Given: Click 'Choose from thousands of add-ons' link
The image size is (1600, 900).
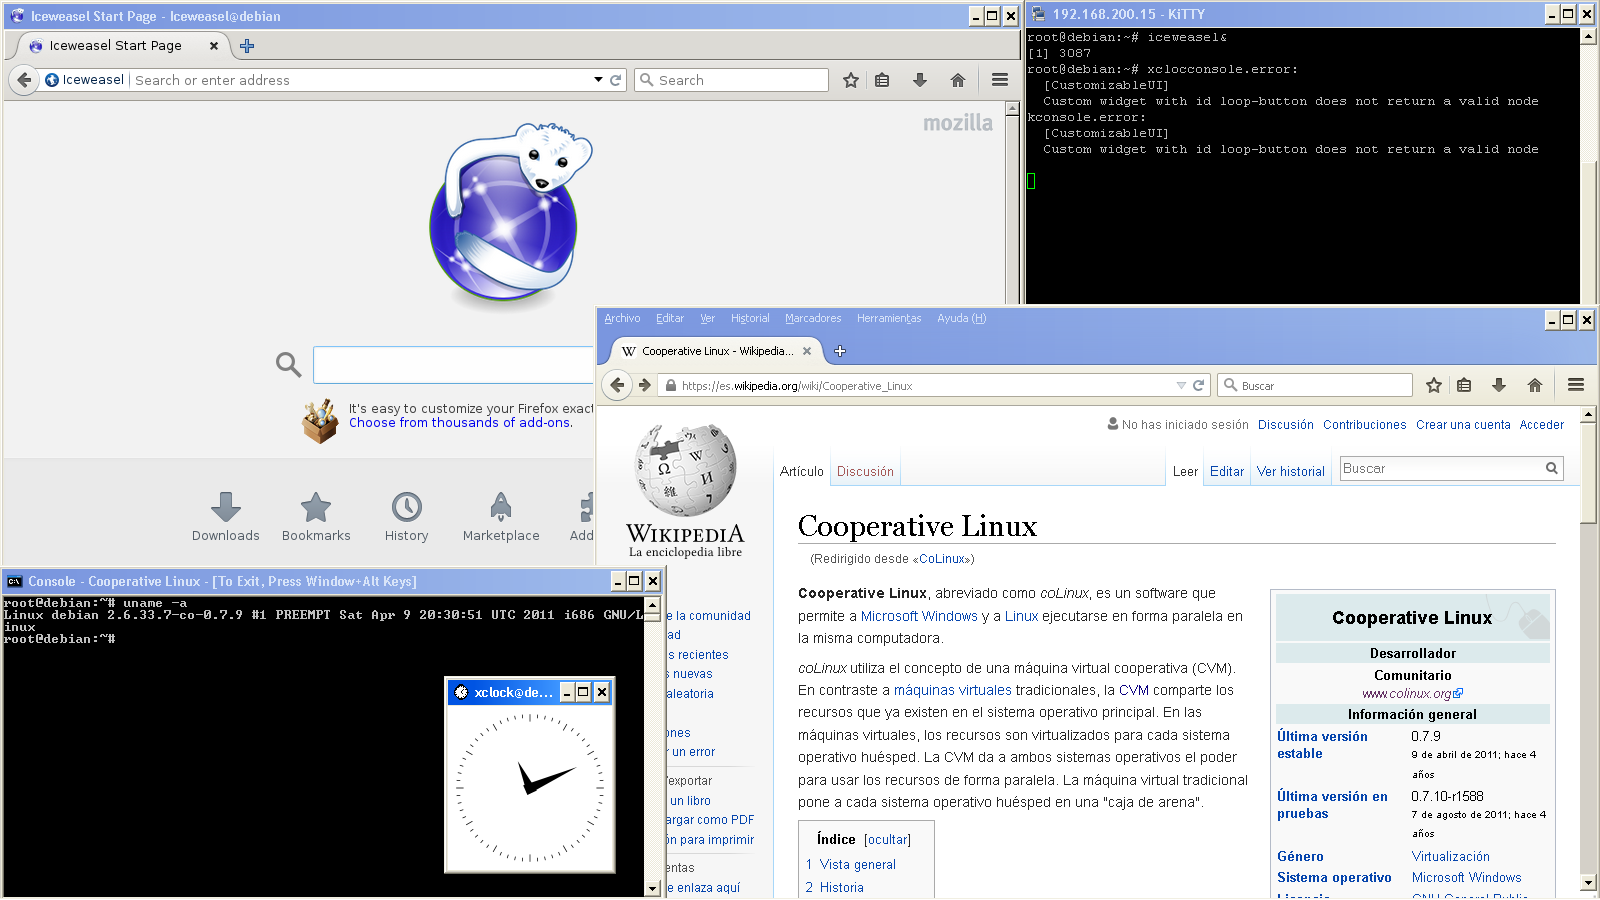Looking at the screenshot, I should (460, 423).
